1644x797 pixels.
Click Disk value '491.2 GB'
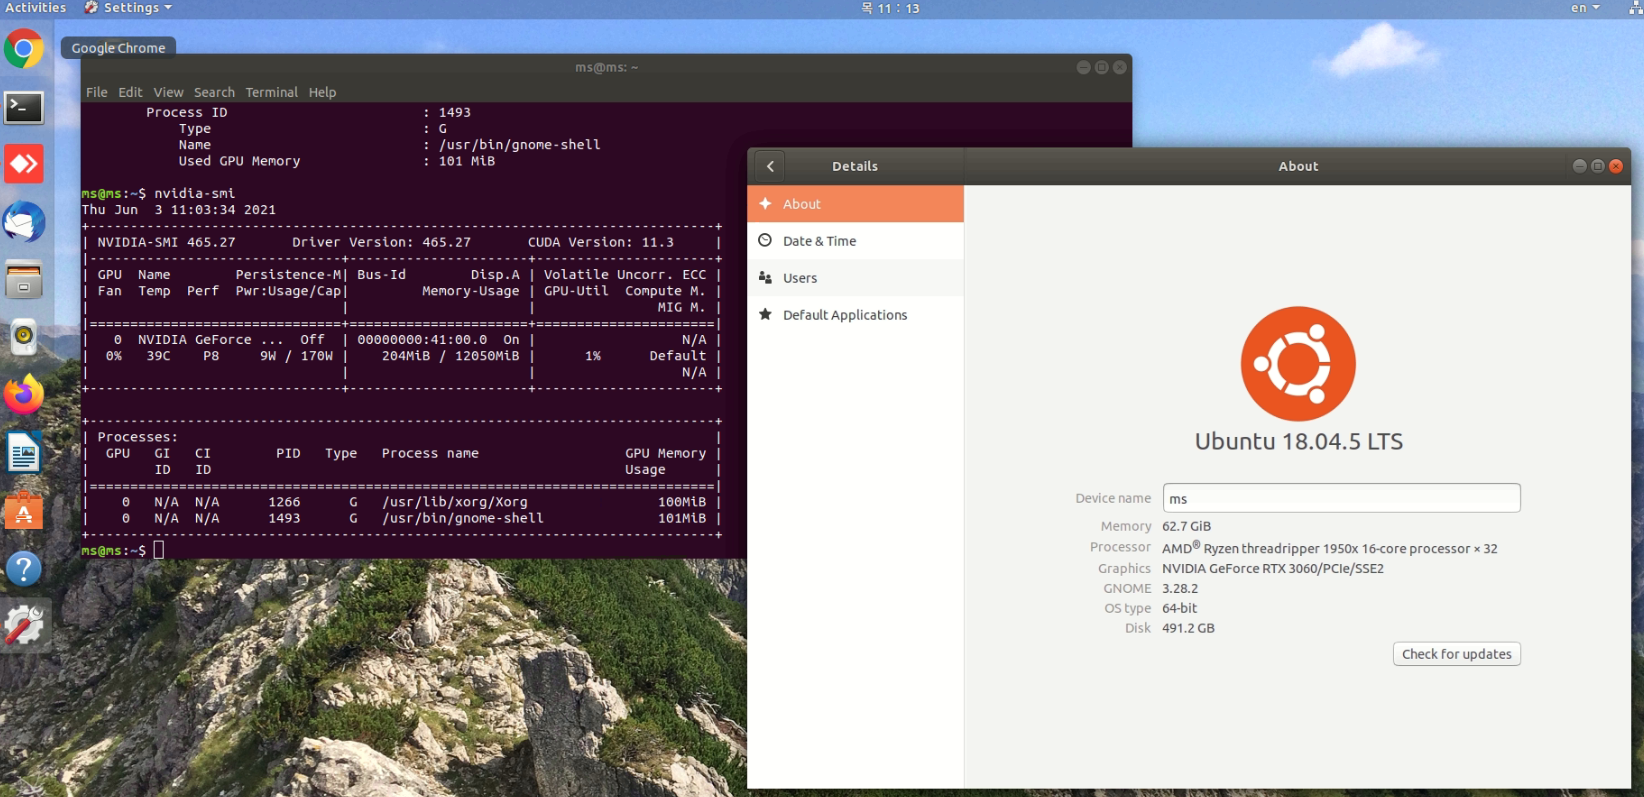tap(1188, 628)
